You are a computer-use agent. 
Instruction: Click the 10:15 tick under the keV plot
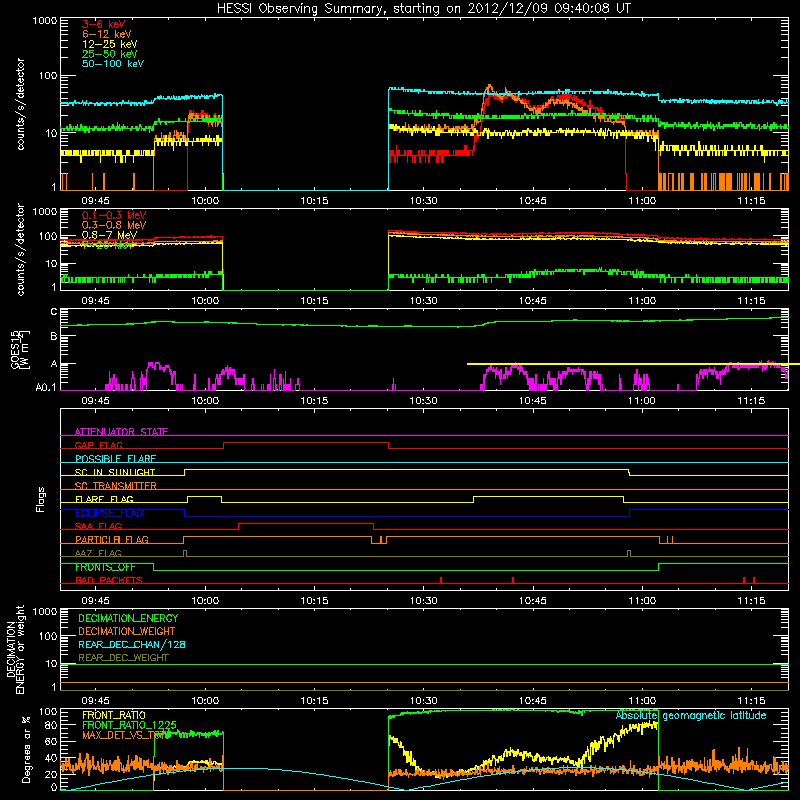pyautogui.click(x=314, y=201)
